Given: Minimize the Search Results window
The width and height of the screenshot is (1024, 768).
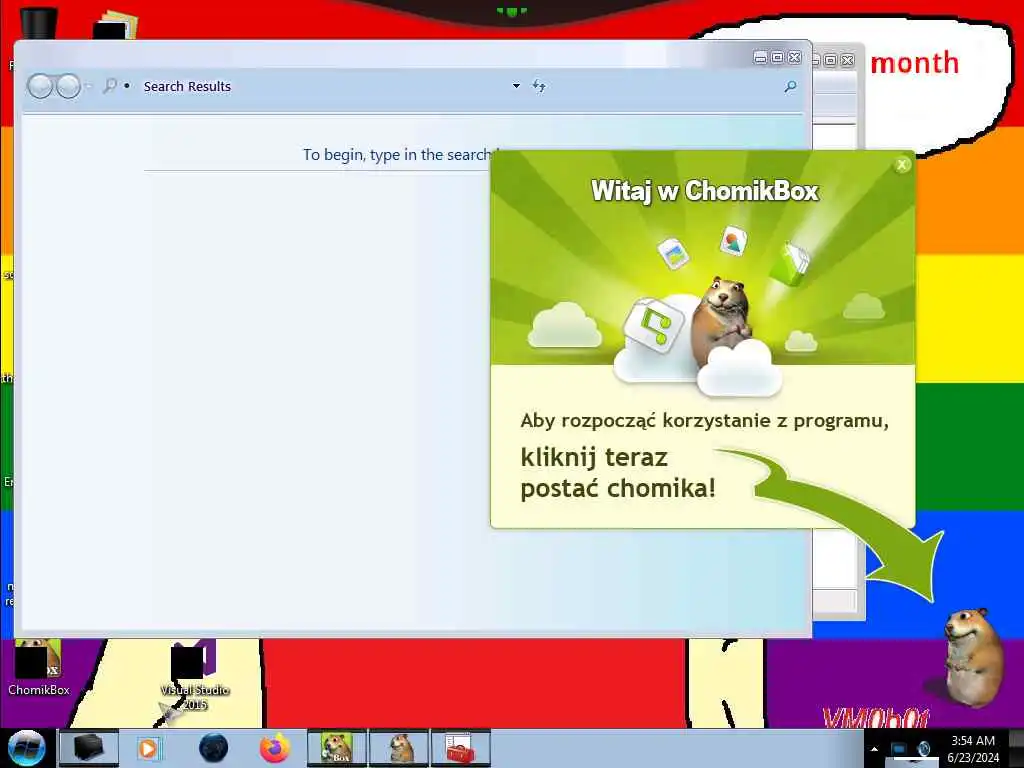Looking at the screenshot, I should (760, 57).
